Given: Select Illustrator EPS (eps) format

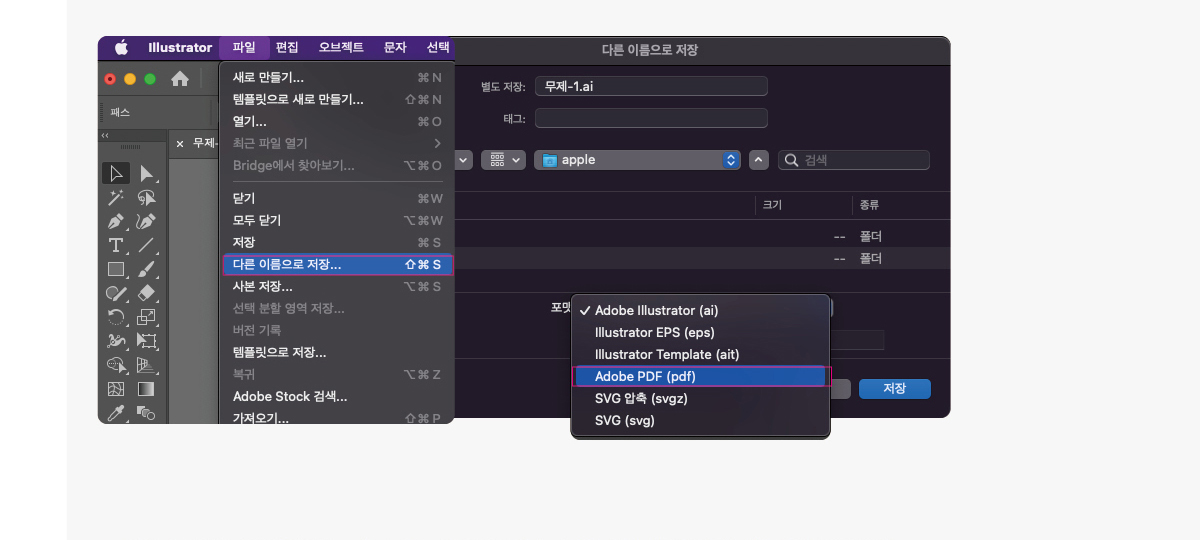Looking at the screenshot, I should pyautogui.click(x=700, y=332).
